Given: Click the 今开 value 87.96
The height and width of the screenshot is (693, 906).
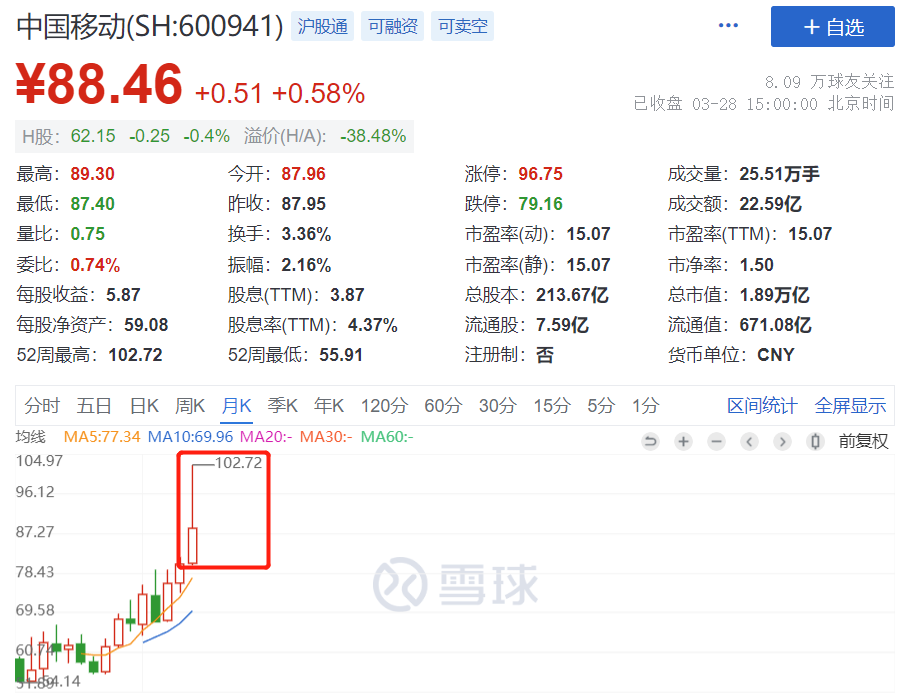Looking at the screenshot, I should 303,174.
